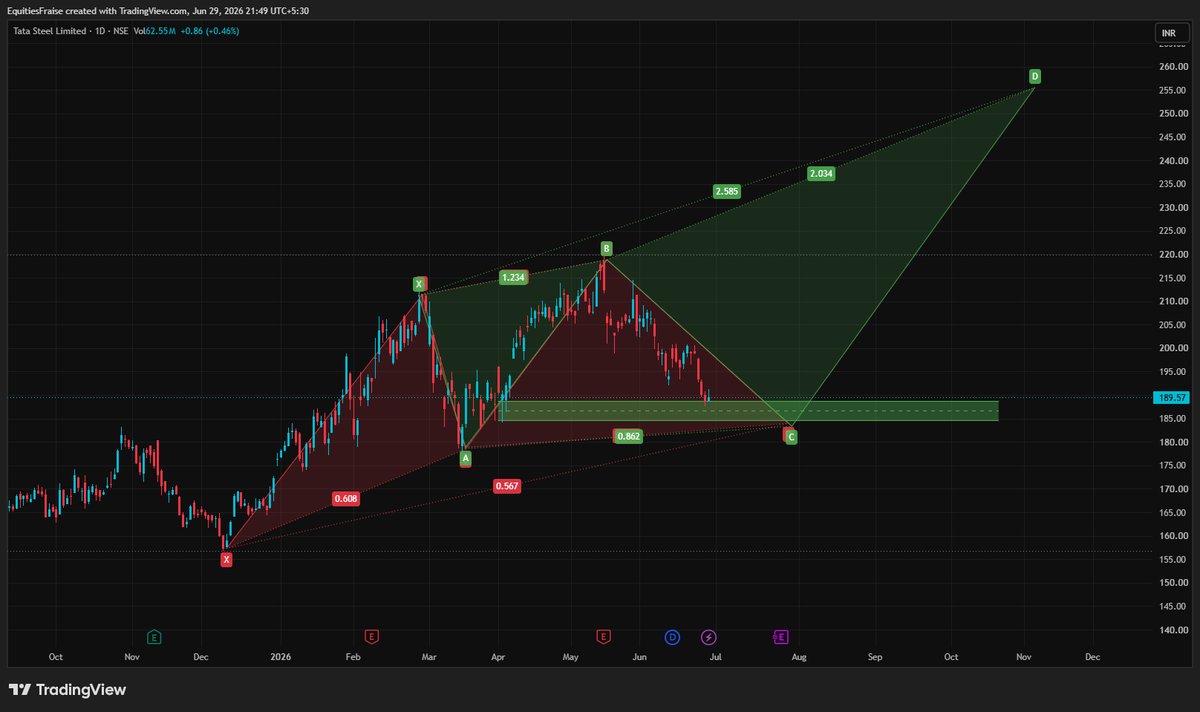Click the red earnings E marker near Feb
The height and width of the screenshot is (712, 1200).
coord(371,636)
